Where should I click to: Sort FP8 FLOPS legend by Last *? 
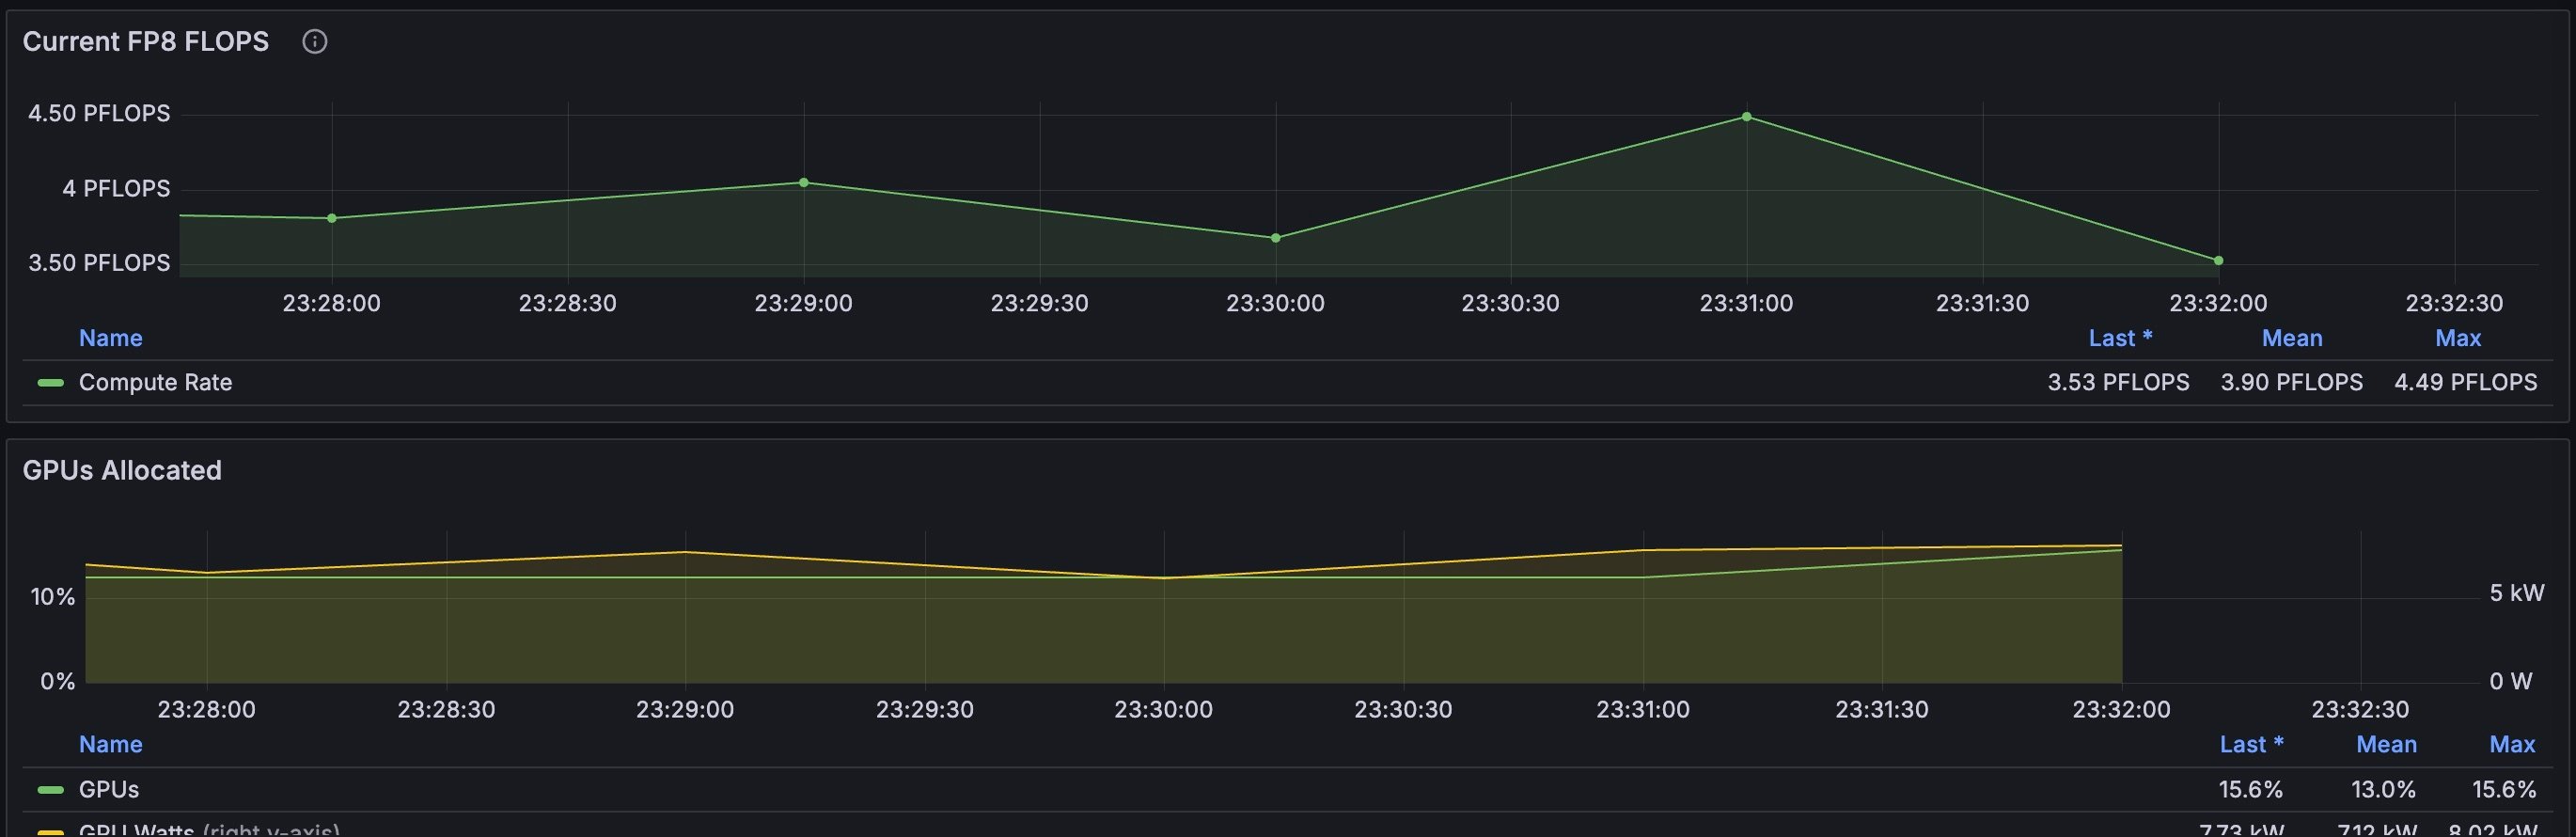pos(2120,338)
